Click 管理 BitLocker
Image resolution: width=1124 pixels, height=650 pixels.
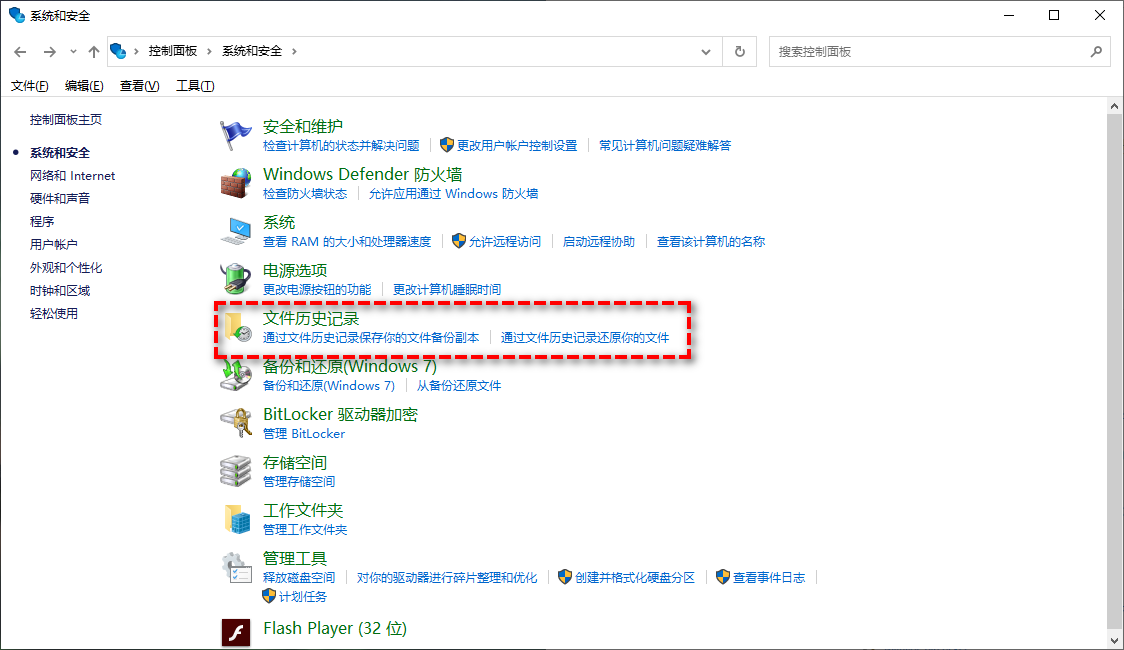tap(304, 434)
